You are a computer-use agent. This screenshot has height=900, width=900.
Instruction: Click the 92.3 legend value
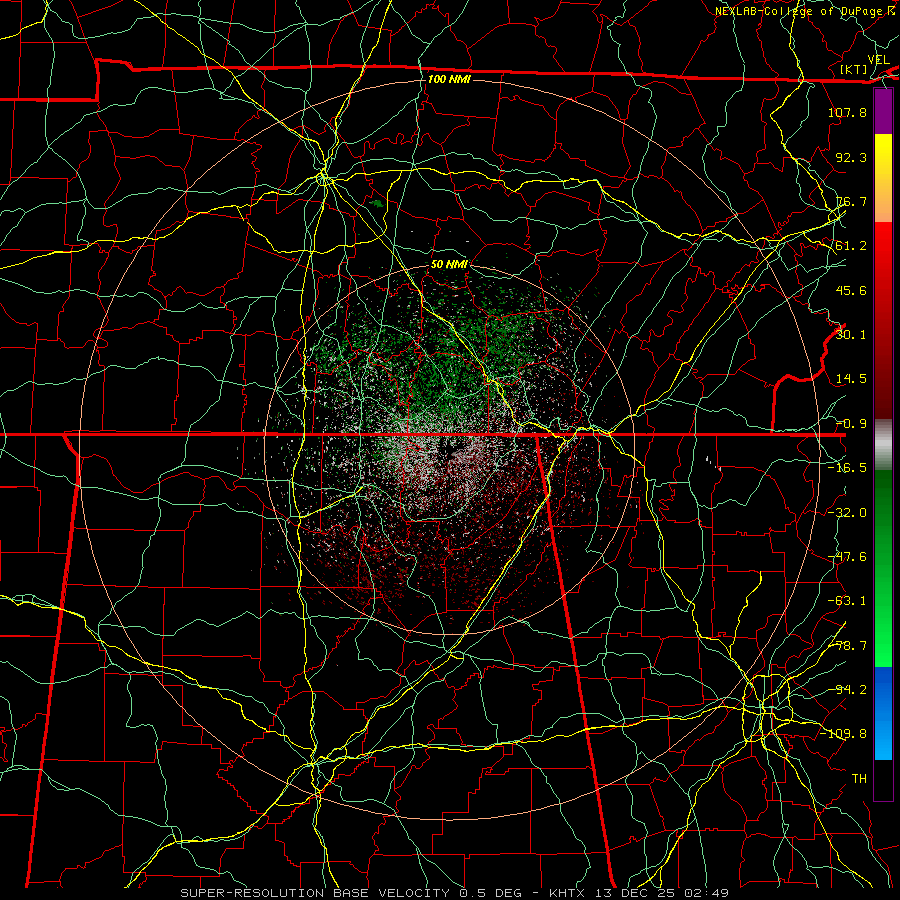pyautogui.click(x=851, y=157)
